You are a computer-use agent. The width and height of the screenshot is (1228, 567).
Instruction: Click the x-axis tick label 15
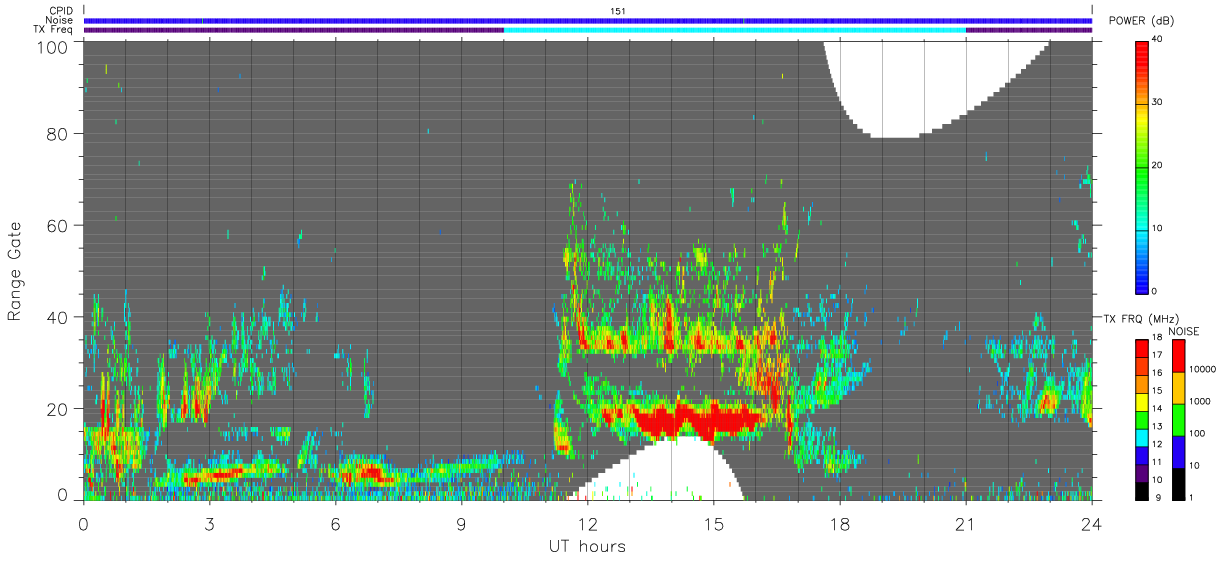(713, 523)
